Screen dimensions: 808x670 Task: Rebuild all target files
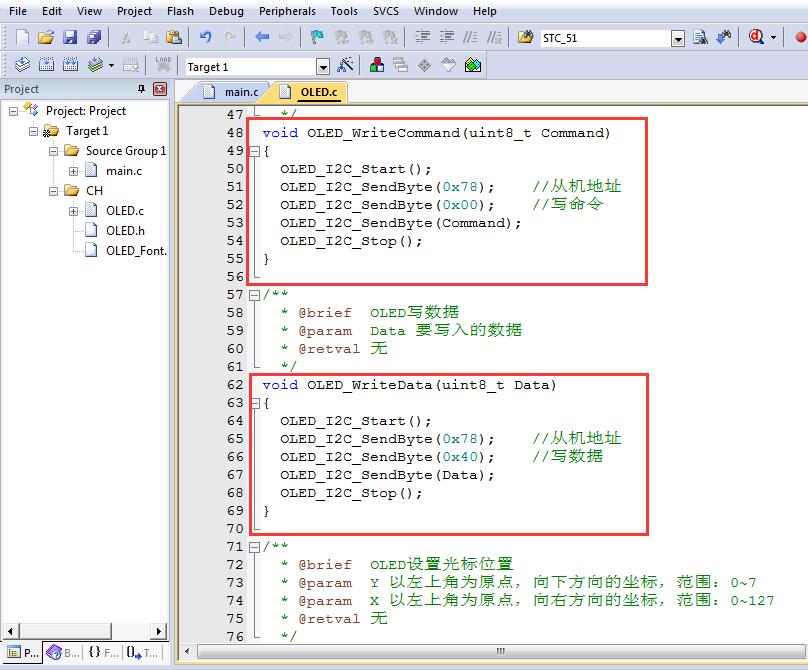[x=71, y=65]
